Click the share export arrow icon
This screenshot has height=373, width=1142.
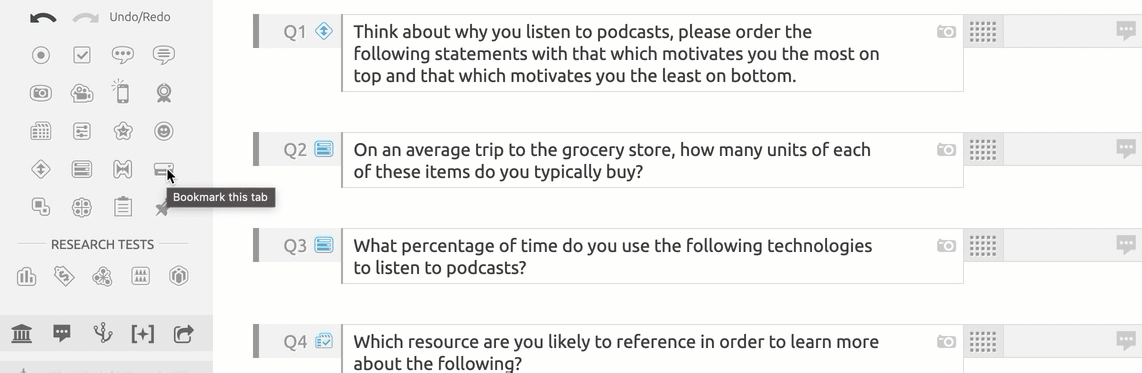click(x=184, y=334)
